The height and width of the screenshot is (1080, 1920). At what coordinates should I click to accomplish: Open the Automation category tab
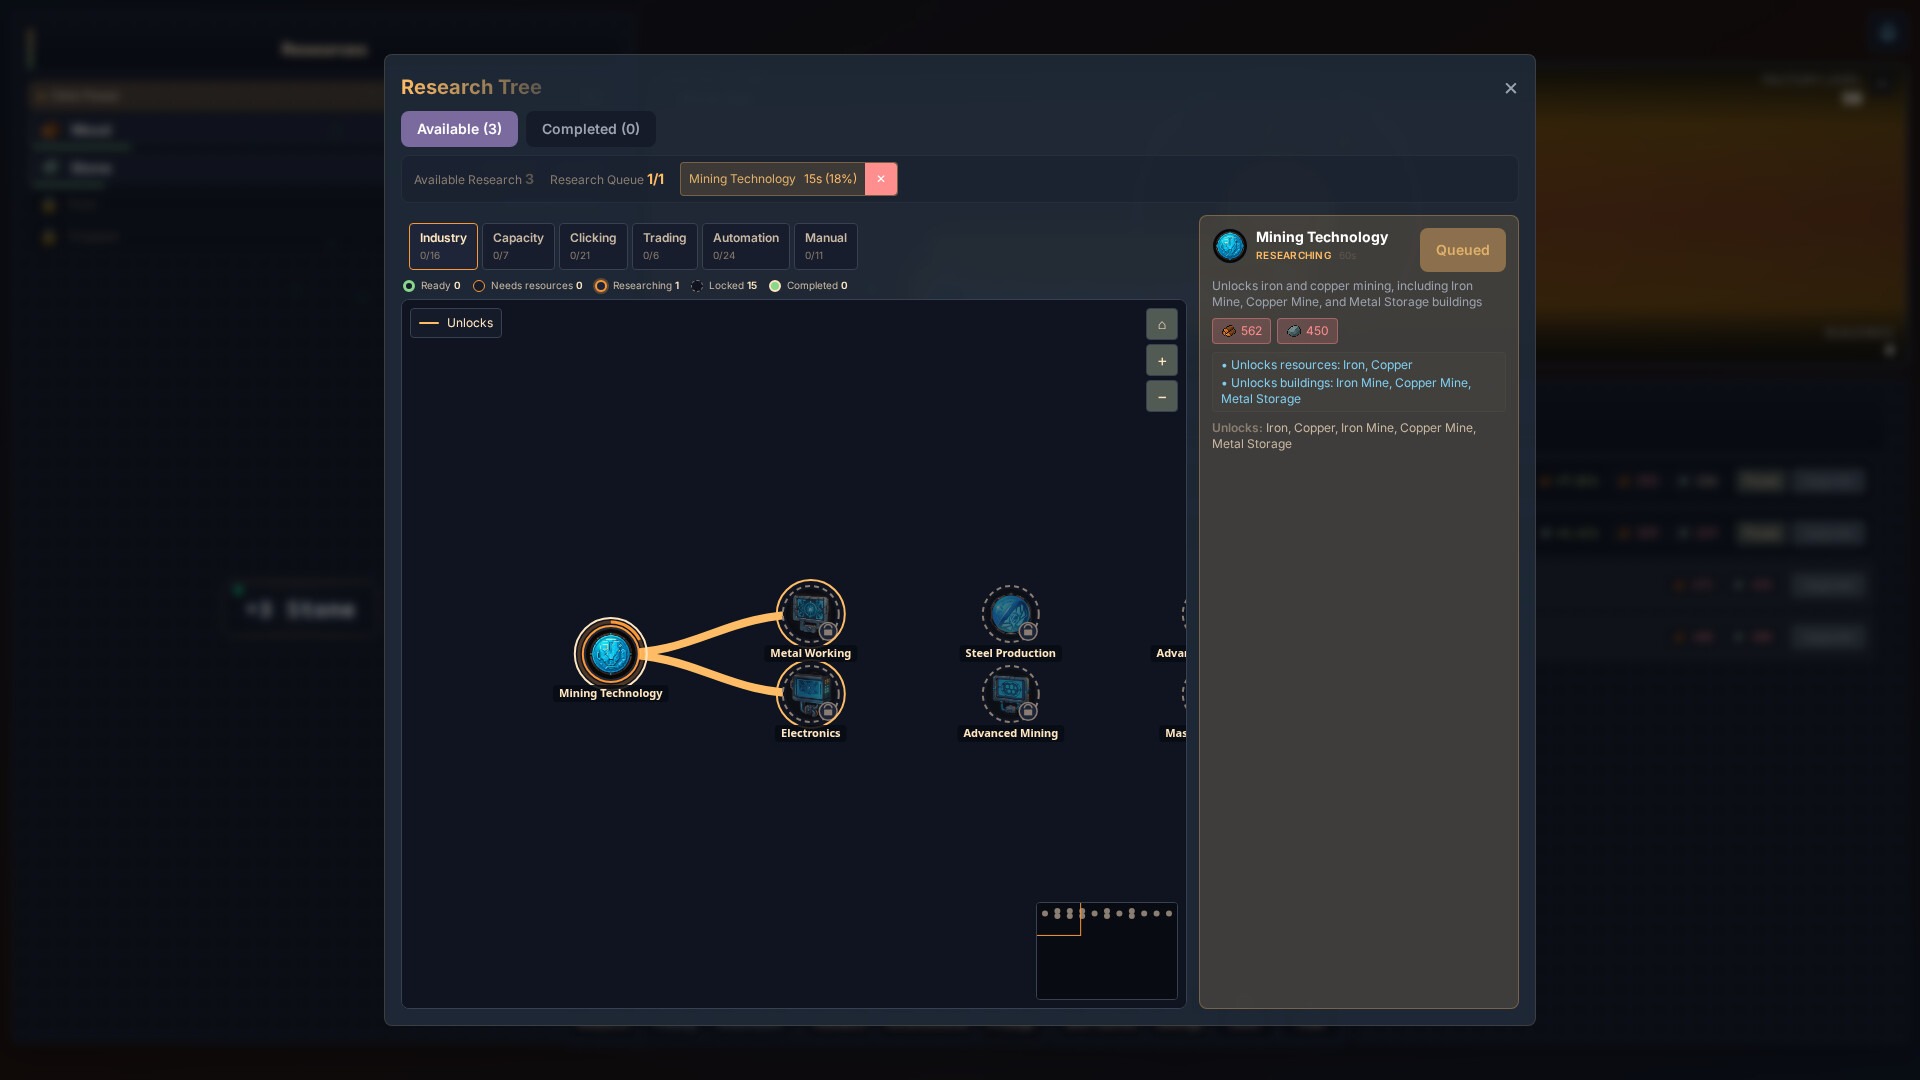(745, 246)
